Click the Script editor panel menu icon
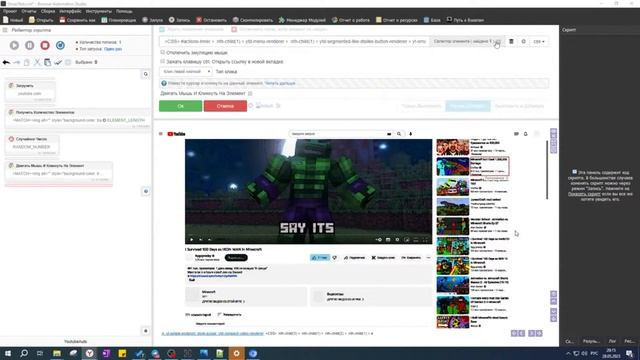The image size is (640, 360). 5,30
